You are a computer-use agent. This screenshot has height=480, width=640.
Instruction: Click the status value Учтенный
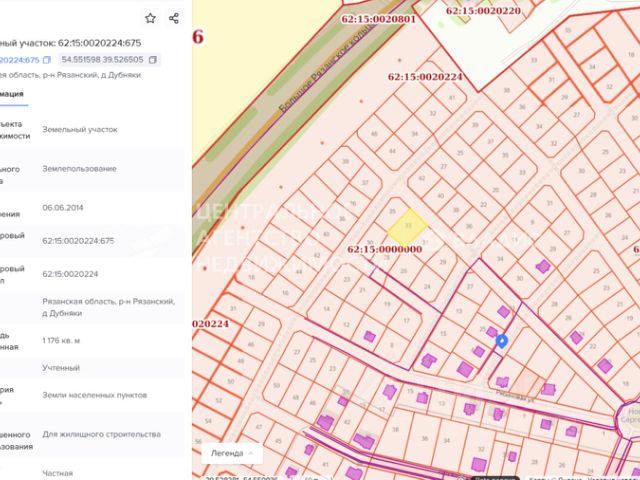pos(61,368)
